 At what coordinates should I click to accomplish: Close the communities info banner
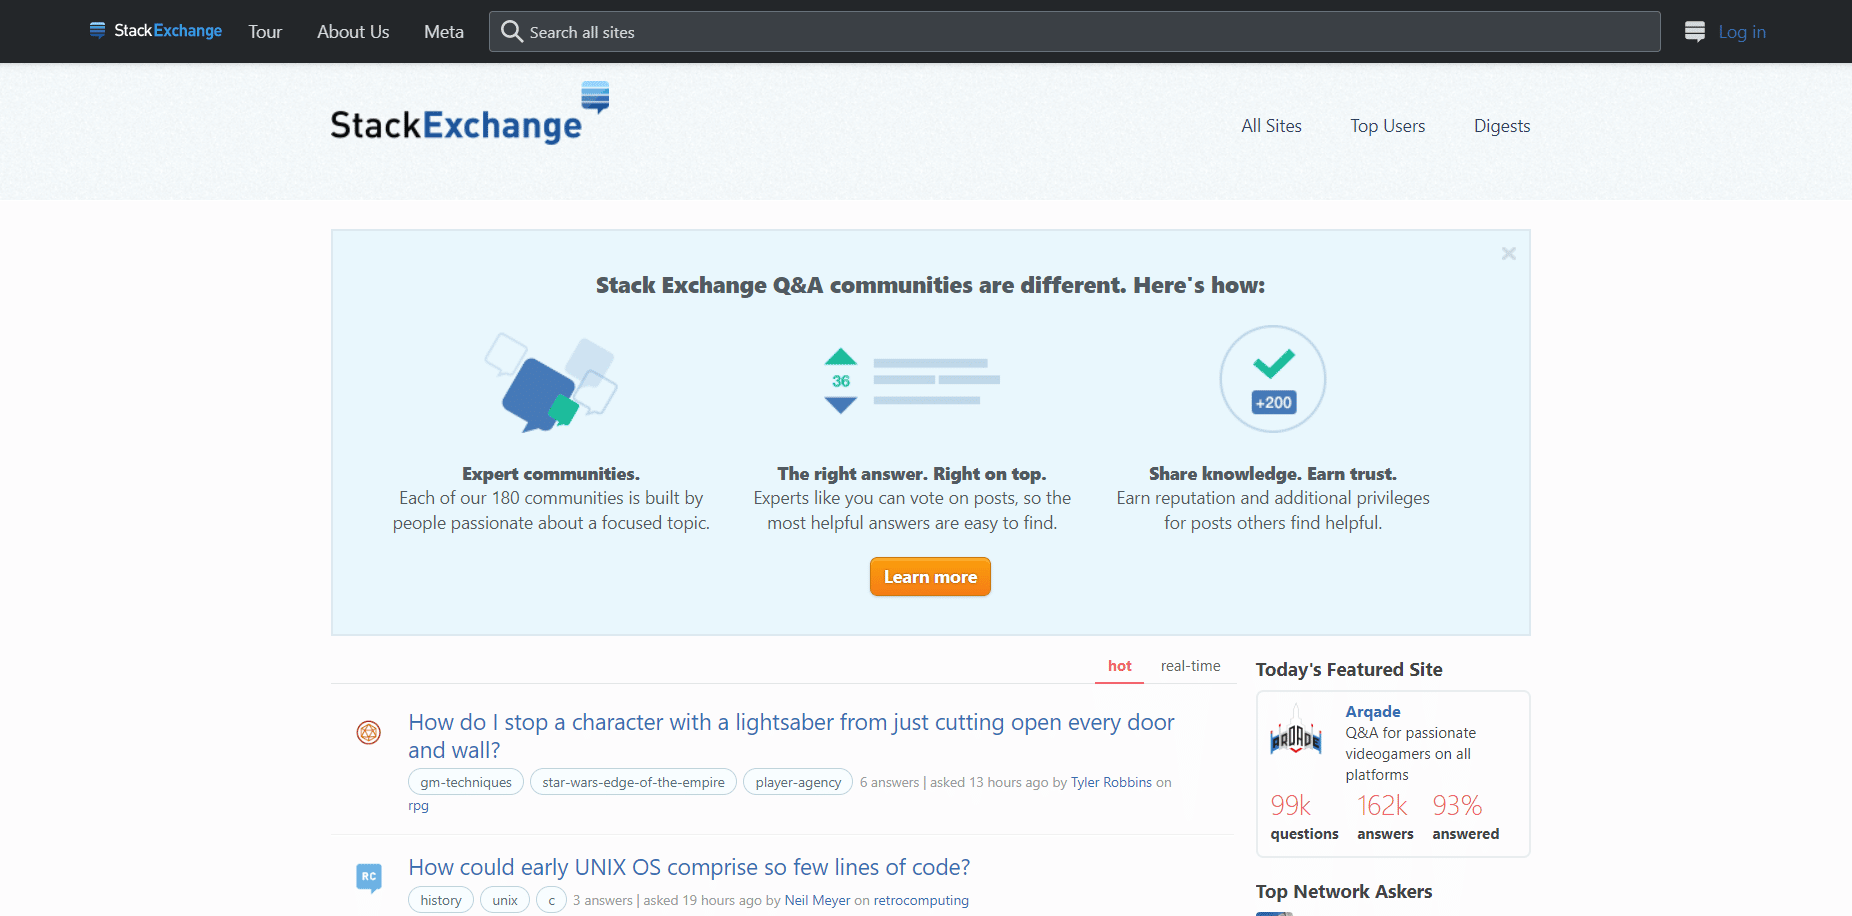(x=1508, y=254)
